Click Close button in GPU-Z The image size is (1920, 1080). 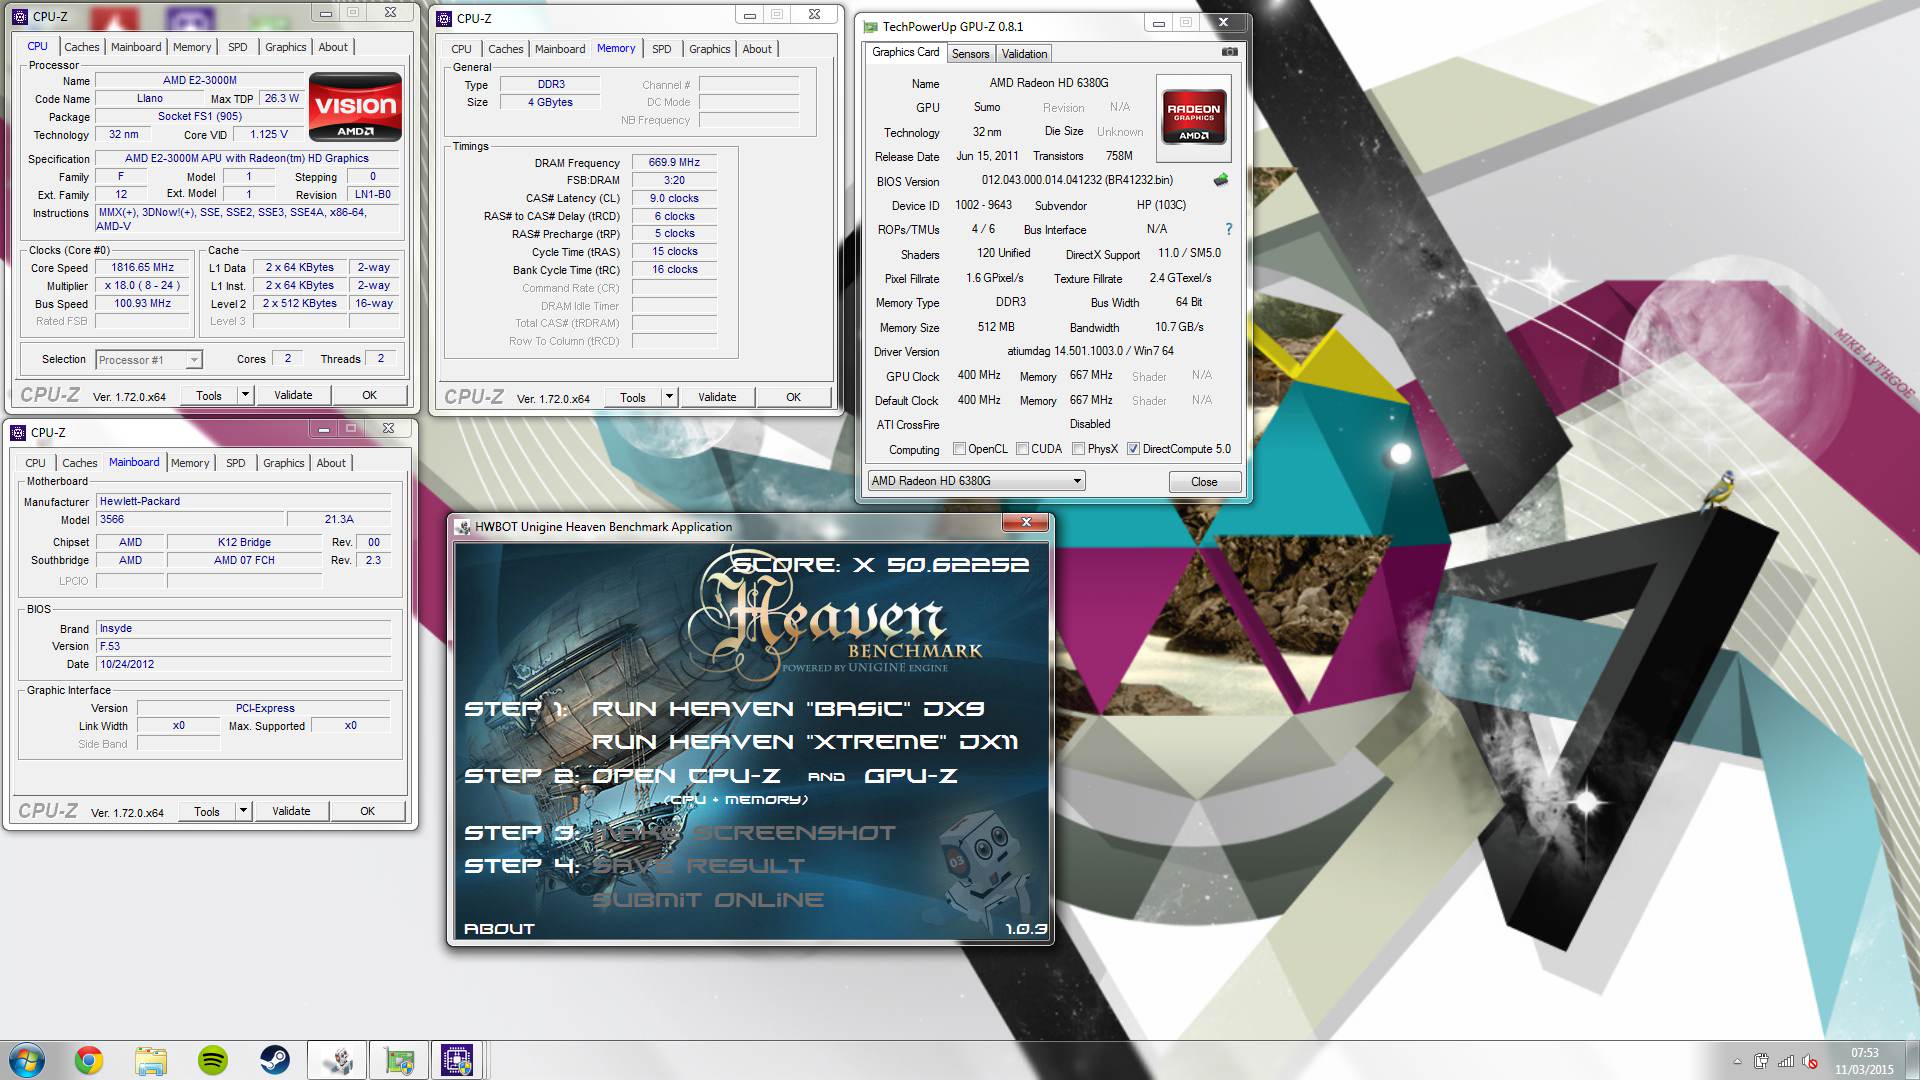coord(1204,482)
